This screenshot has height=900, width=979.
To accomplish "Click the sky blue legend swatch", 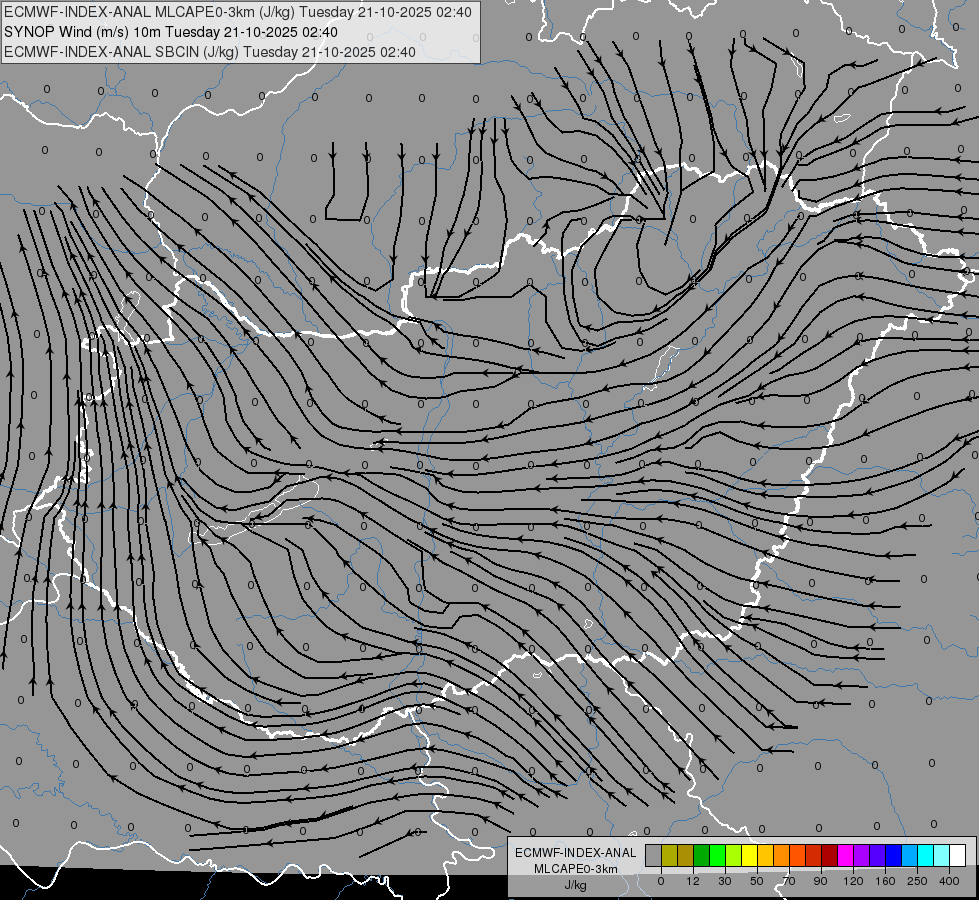I will pos(910,855).
